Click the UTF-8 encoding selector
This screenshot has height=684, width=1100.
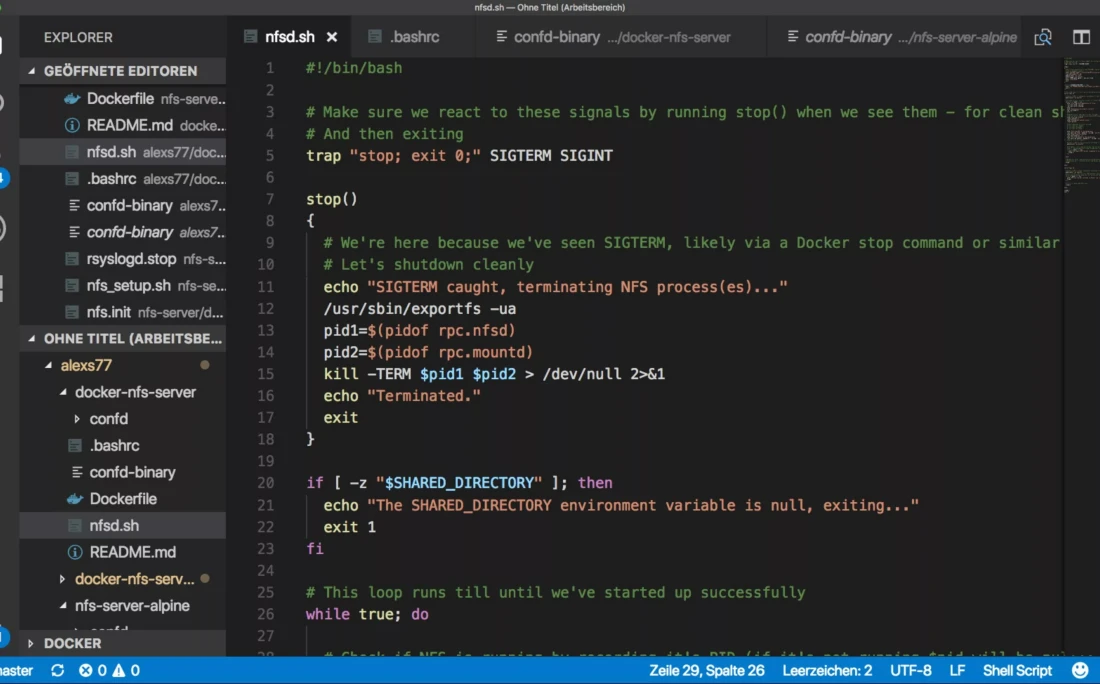point(910,670)
